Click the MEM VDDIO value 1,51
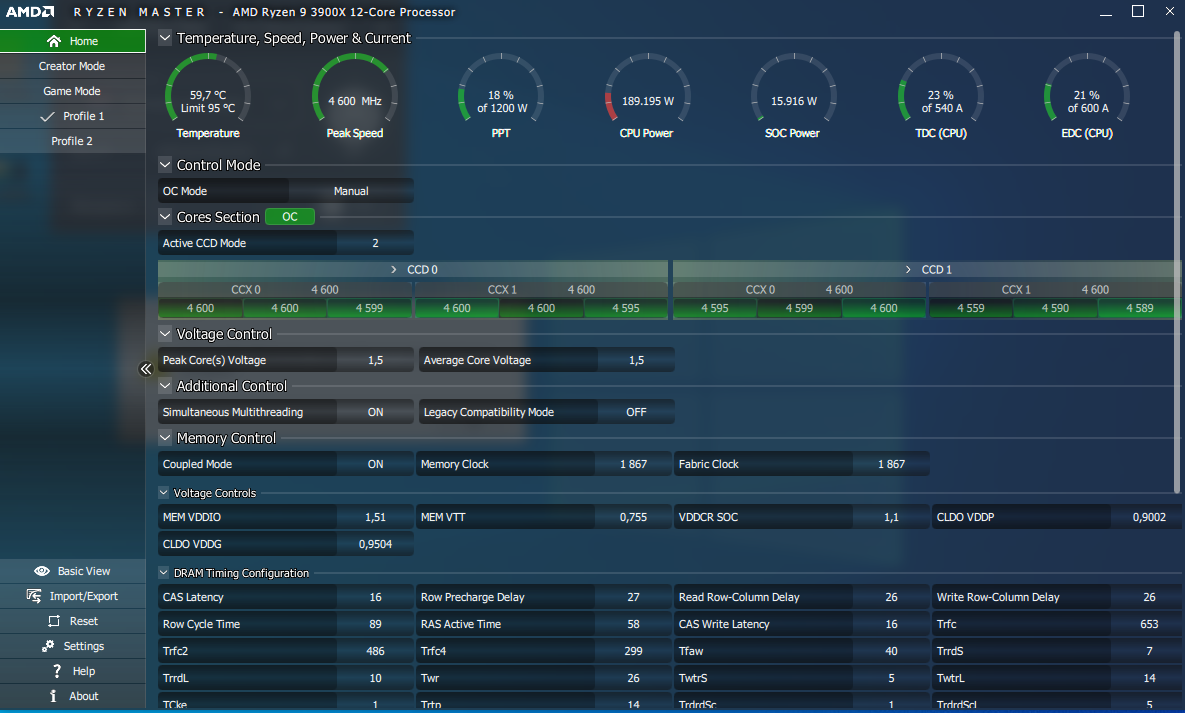This screenshot has width=1185, height=713. tap(375, 517)
